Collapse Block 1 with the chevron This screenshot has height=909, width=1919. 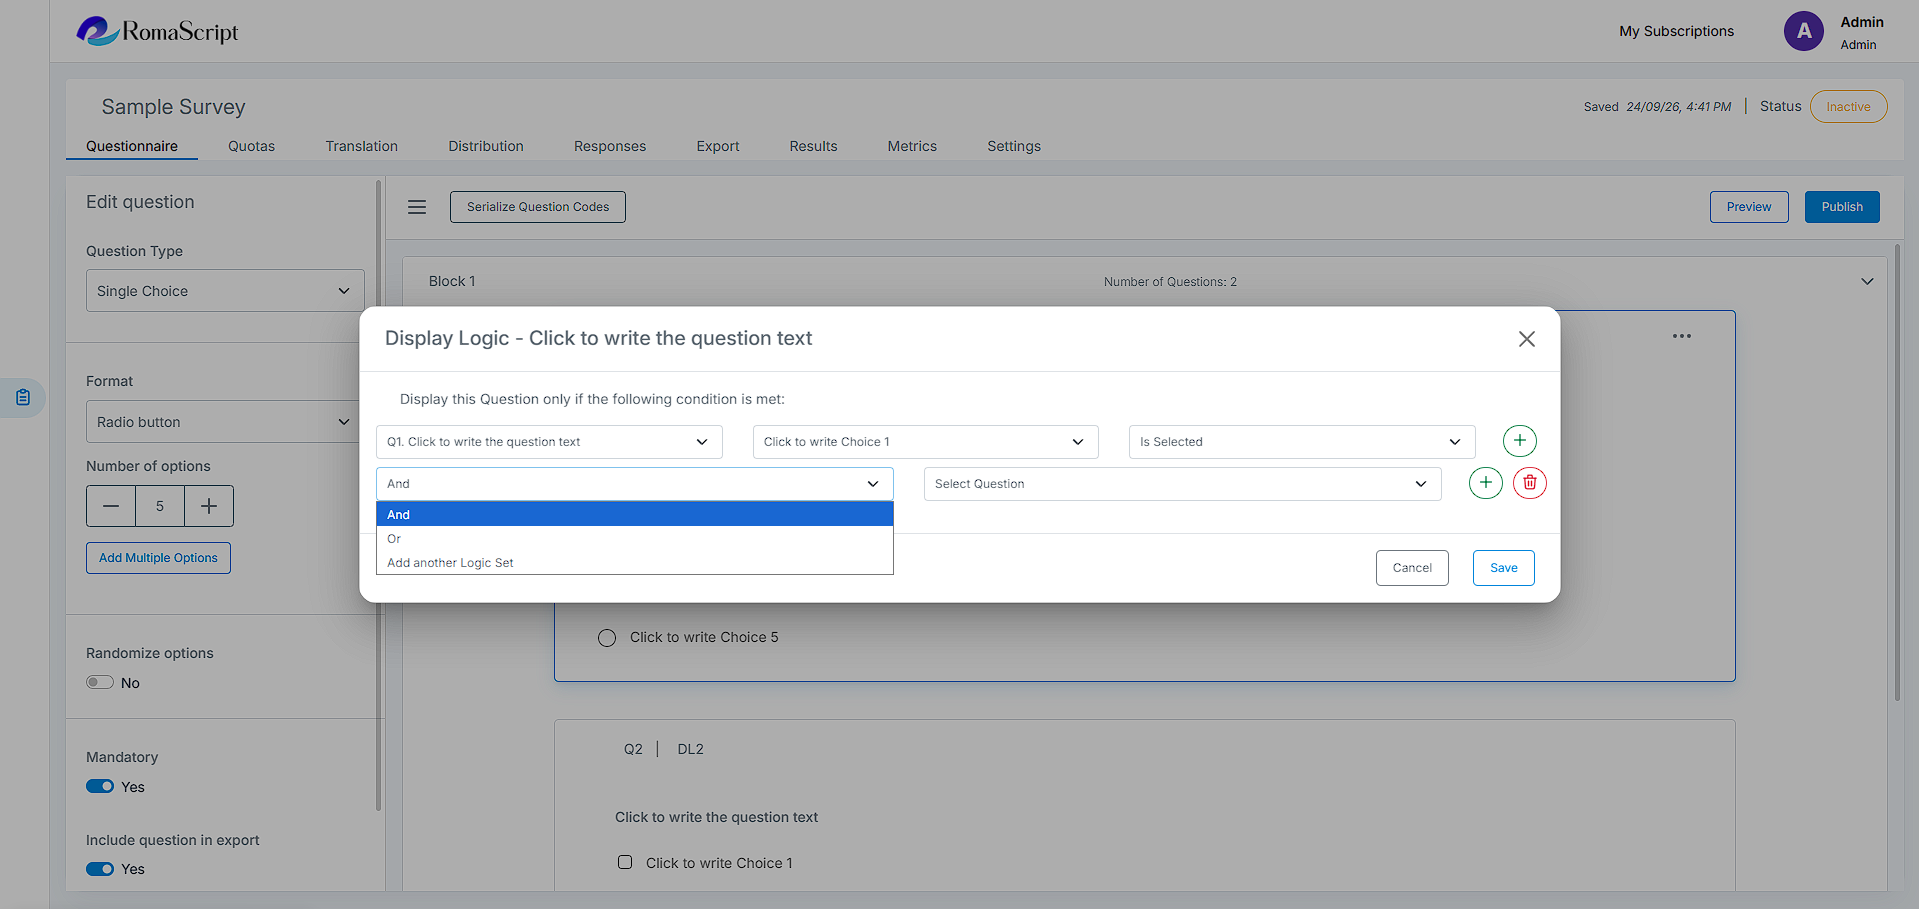pos(1867,282)
